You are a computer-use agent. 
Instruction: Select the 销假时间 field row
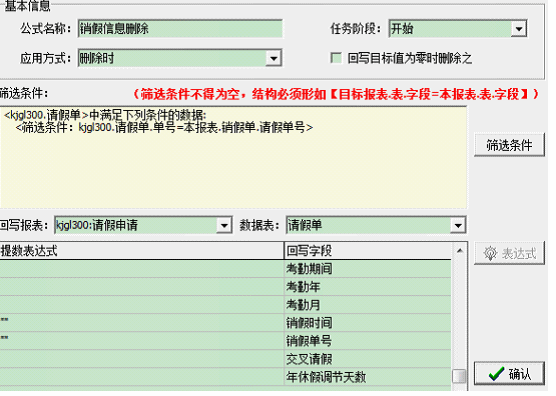[x=226, y=323]
